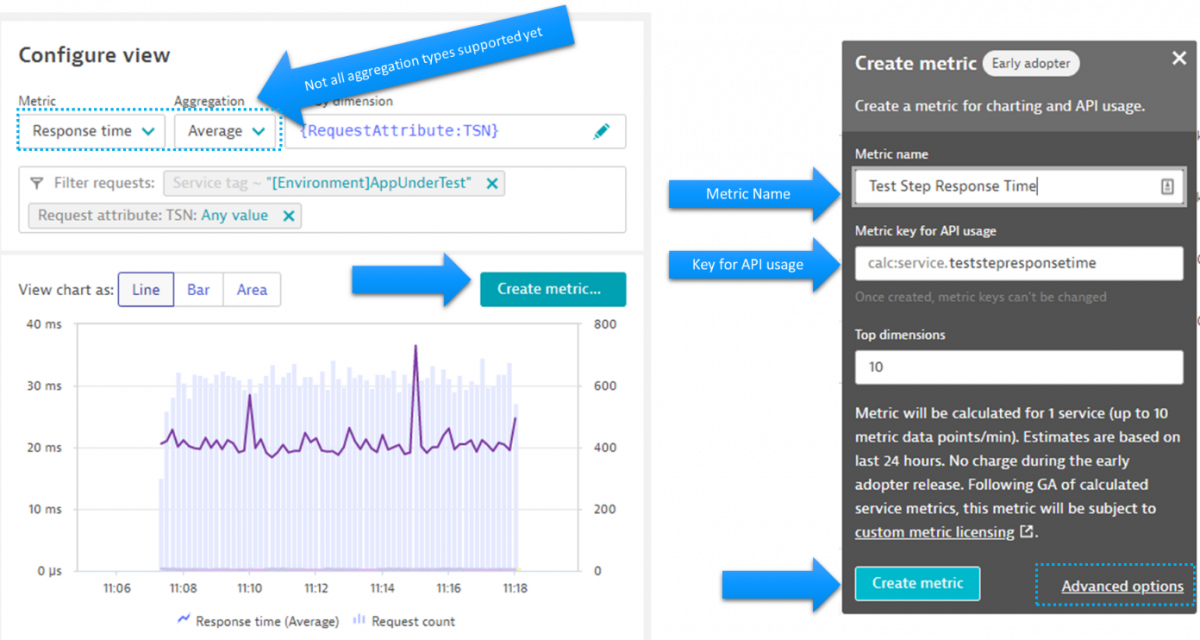The height and width of the screenshot is (640, 1200).
Task: Click the Create metric... button
Action: pyautogui.click(x=553, y=288)
